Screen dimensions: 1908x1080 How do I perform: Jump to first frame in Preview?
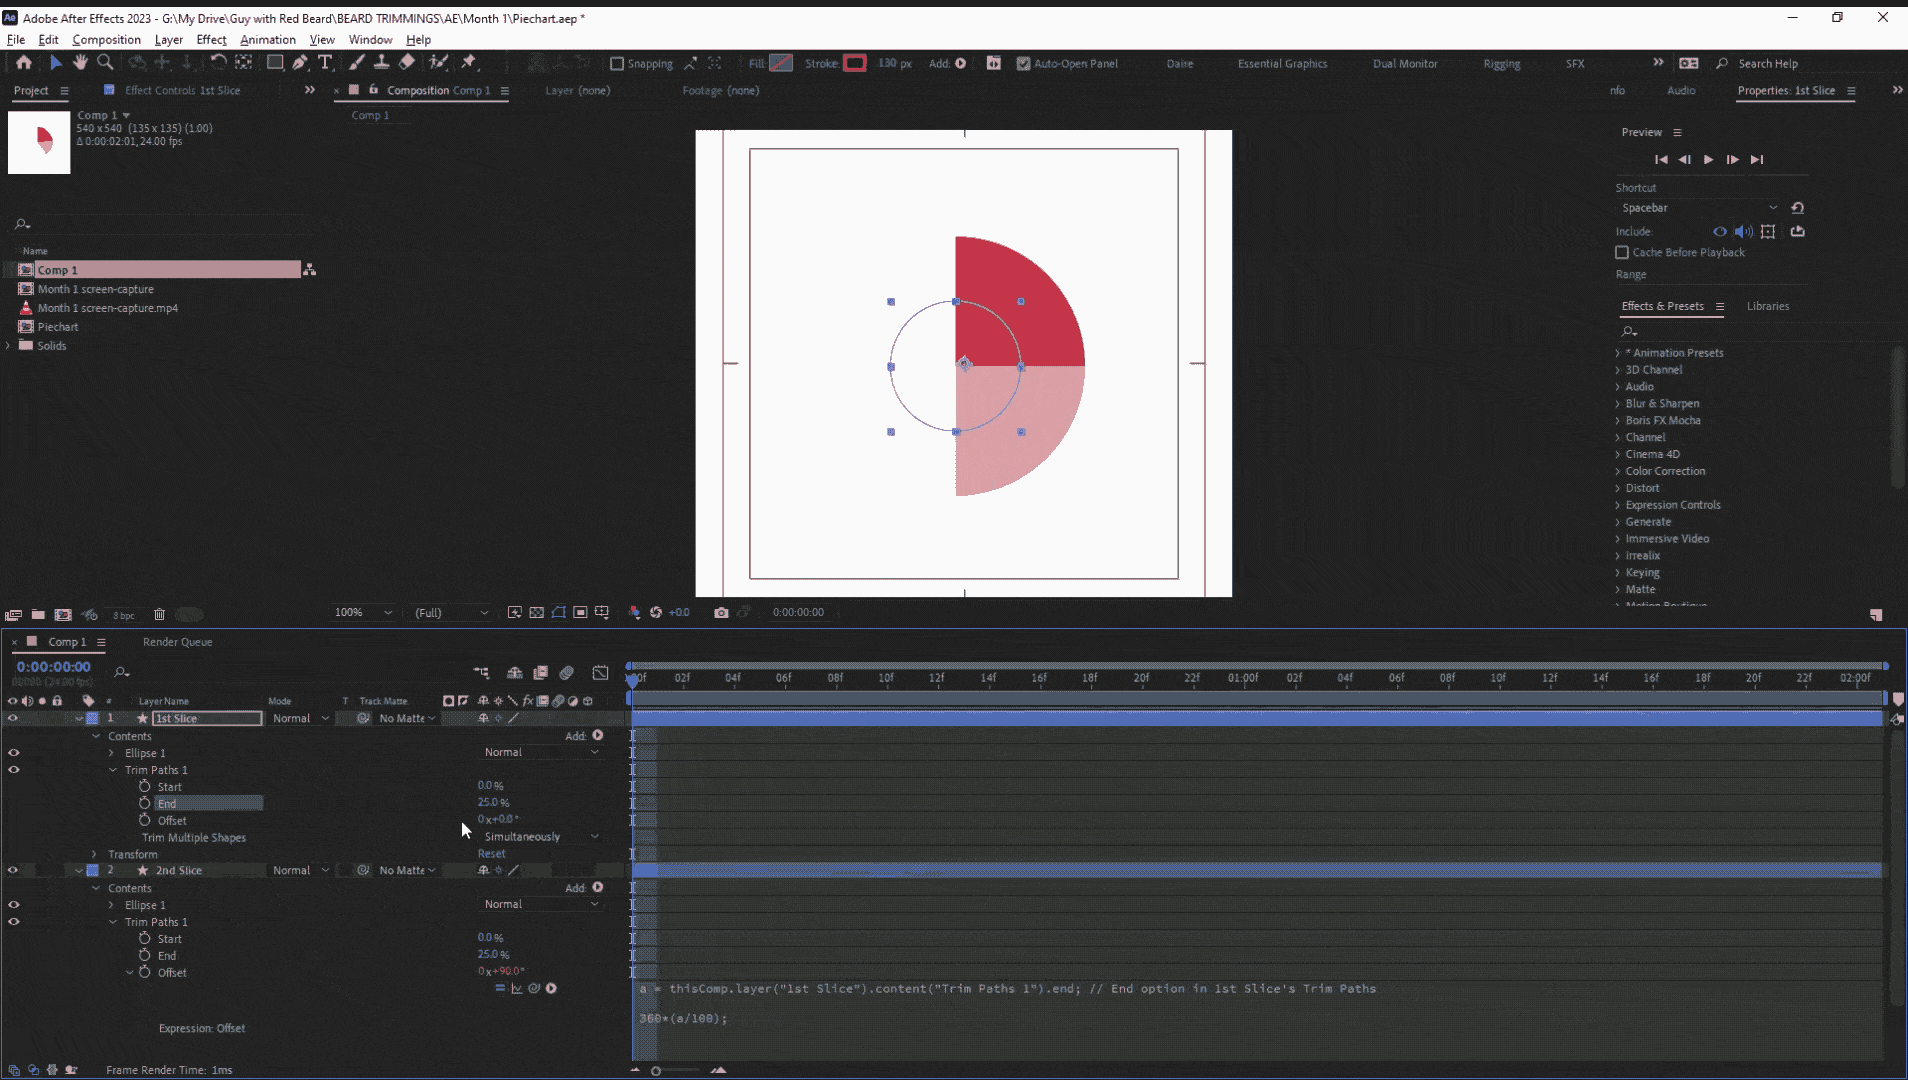[1660, 159]
